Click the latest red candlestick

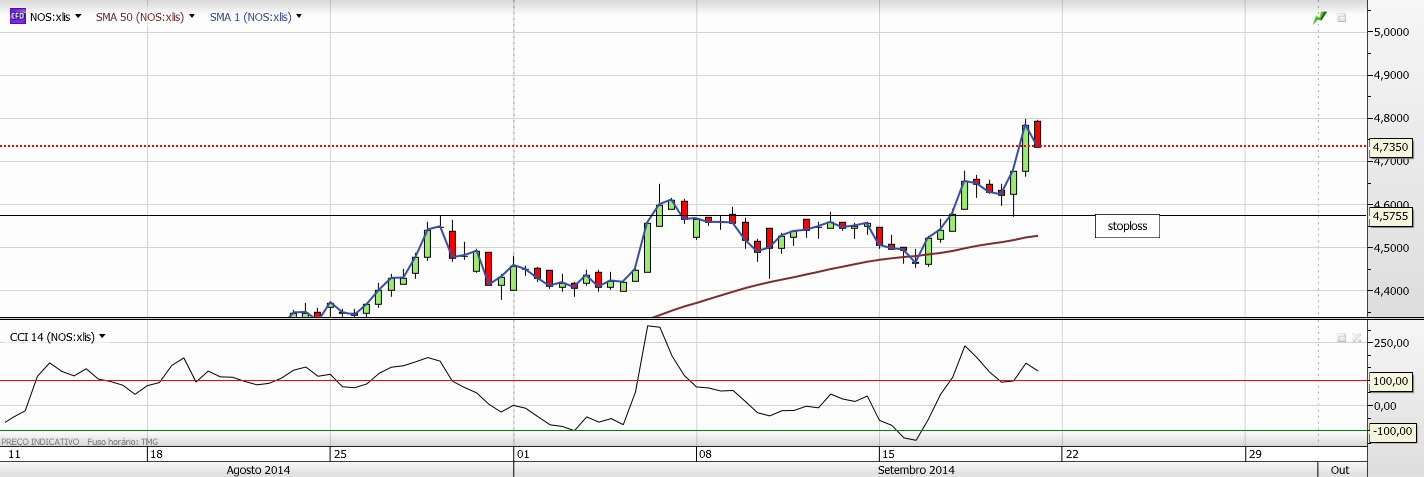[1038, 134]
